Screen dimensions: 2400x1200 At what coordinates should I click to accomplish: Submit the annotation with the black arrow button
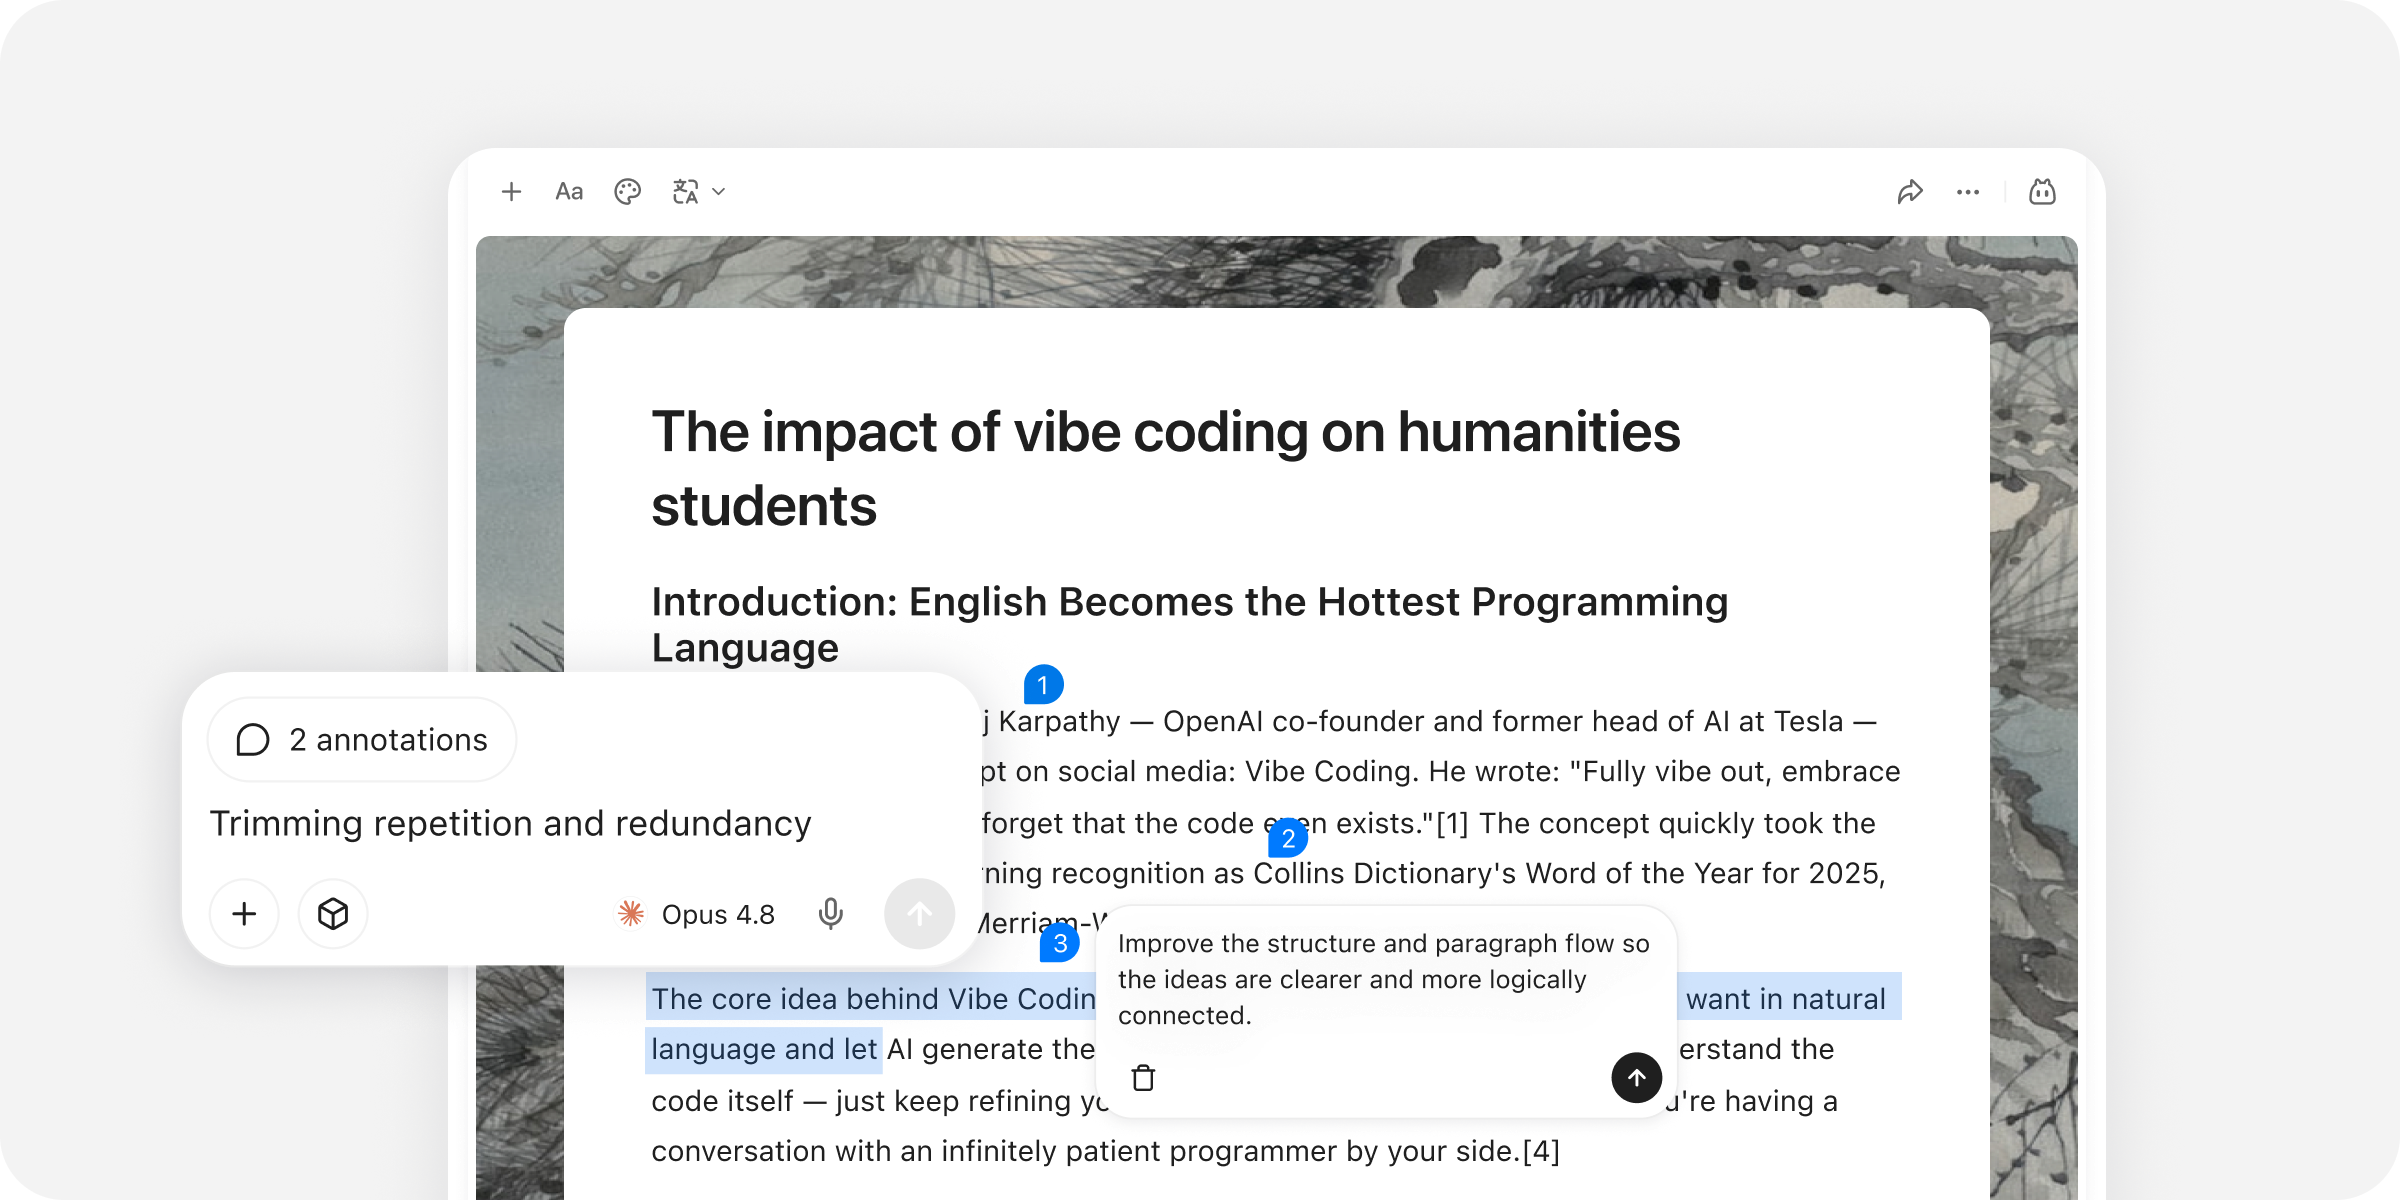(x=1637, y=1078)
